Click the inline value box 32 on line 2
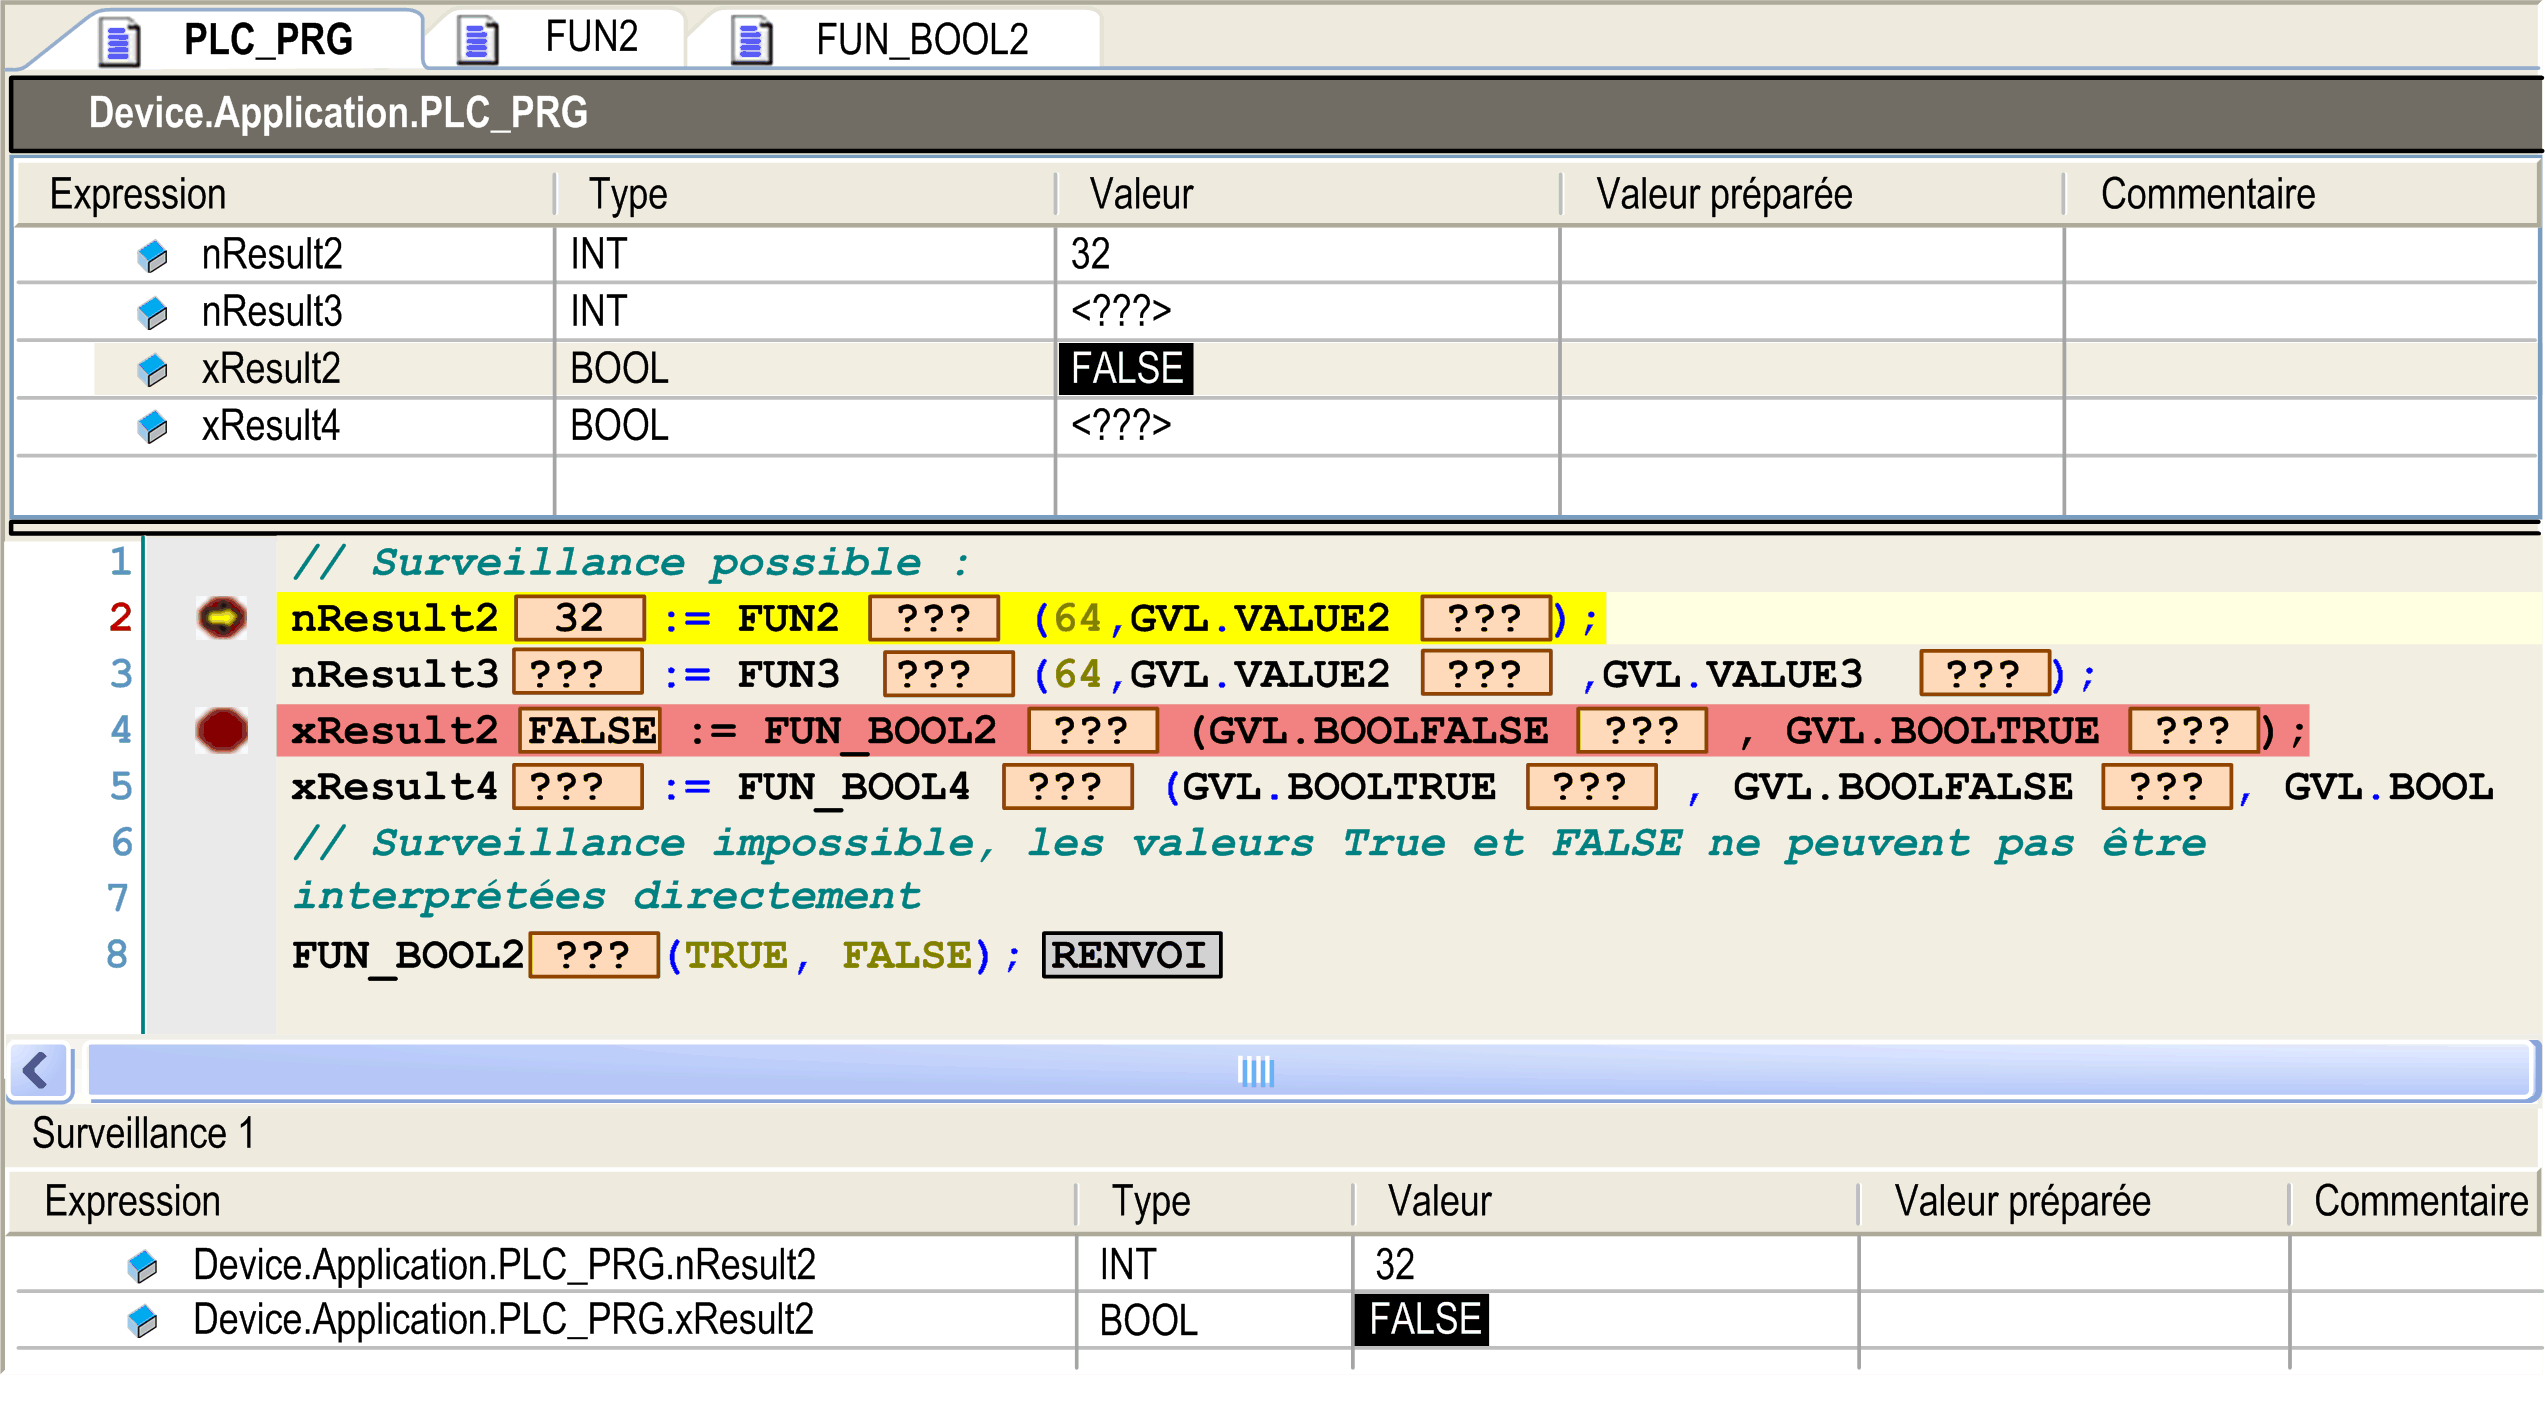This screenshot has height=1416, width=2545. [x=579, y=619]
